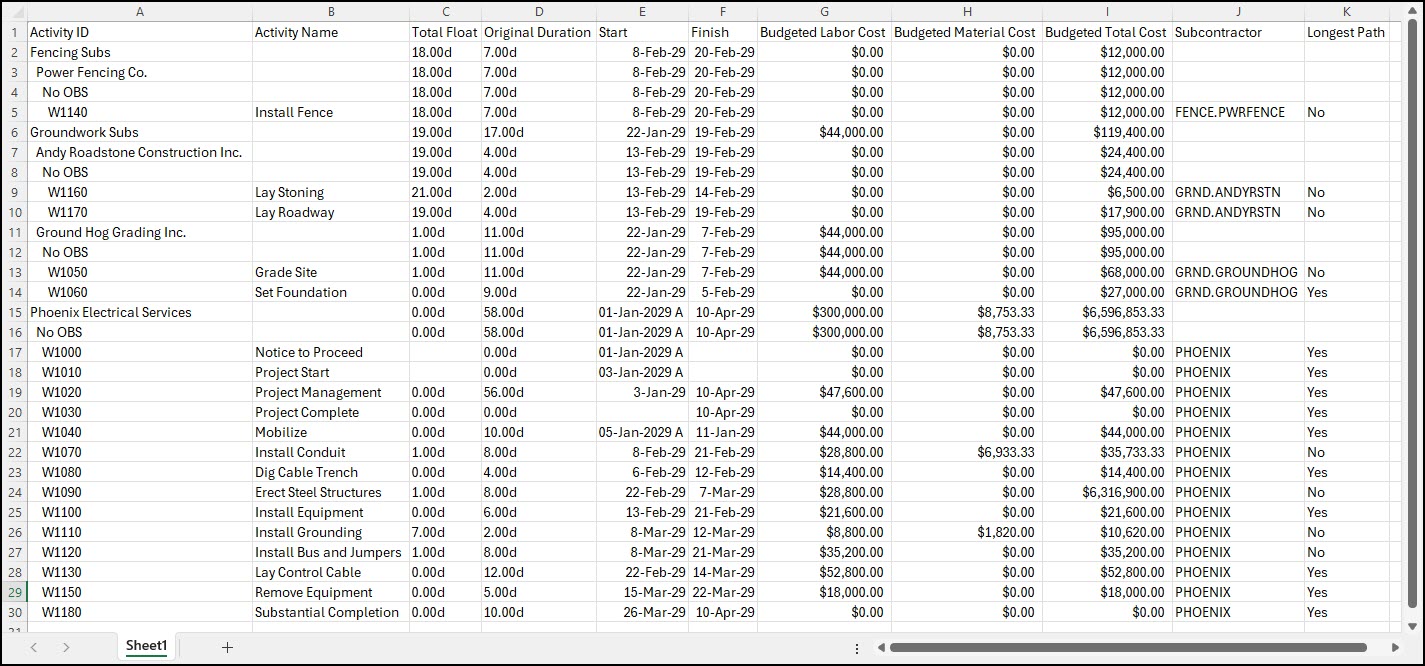
Task: Click horizontal scrollbar left arrow
Action: tap(881, 648)
